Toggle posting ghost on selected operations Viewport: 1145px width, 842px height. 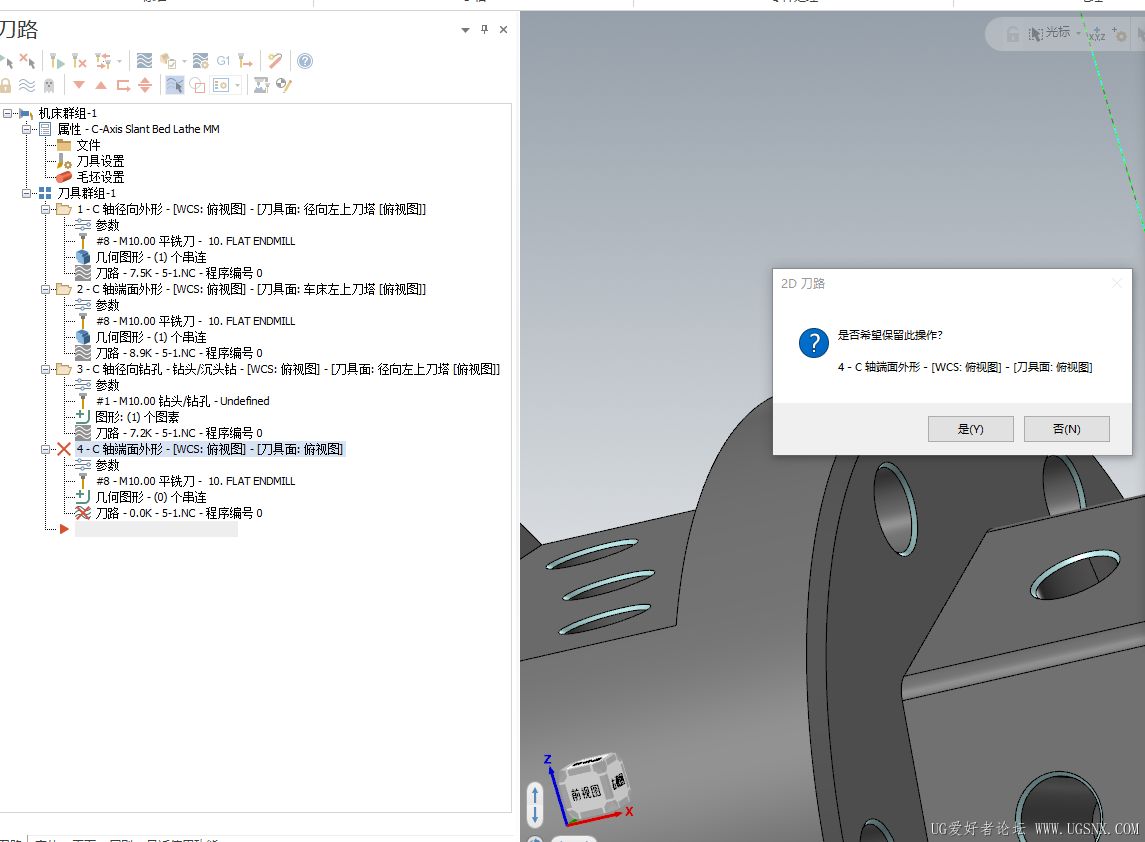click(x=49, y=85)
